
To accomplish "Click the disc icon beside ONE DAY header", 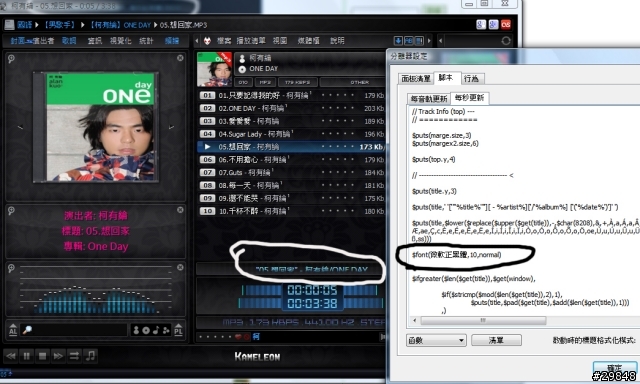I will (x=242, y=69).
